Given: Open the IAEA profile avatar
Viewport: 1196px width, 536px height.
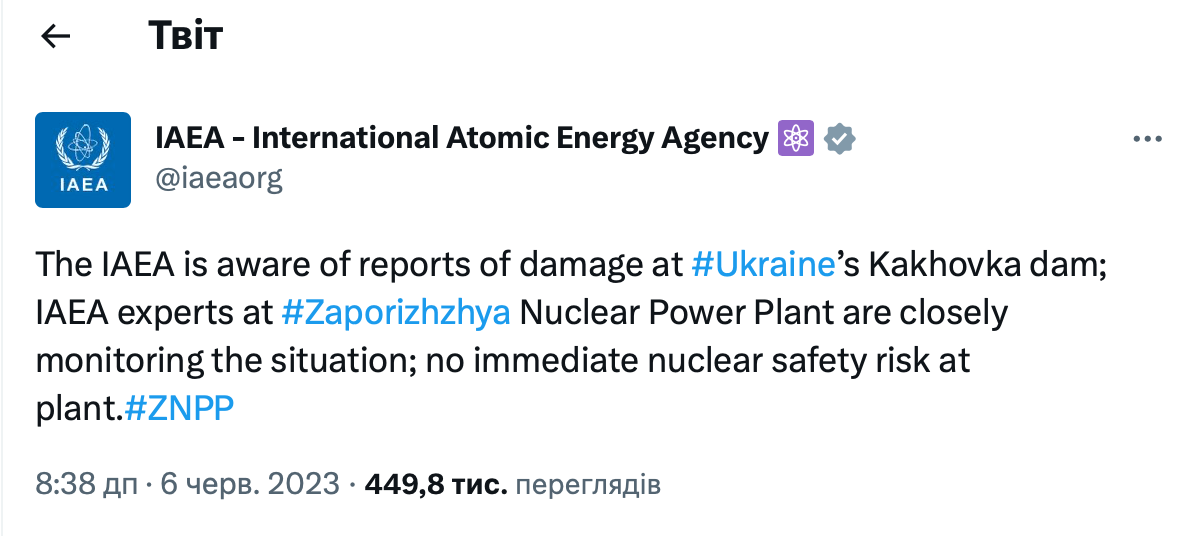Looking at the screenshot, I should [x=83, y=160].
